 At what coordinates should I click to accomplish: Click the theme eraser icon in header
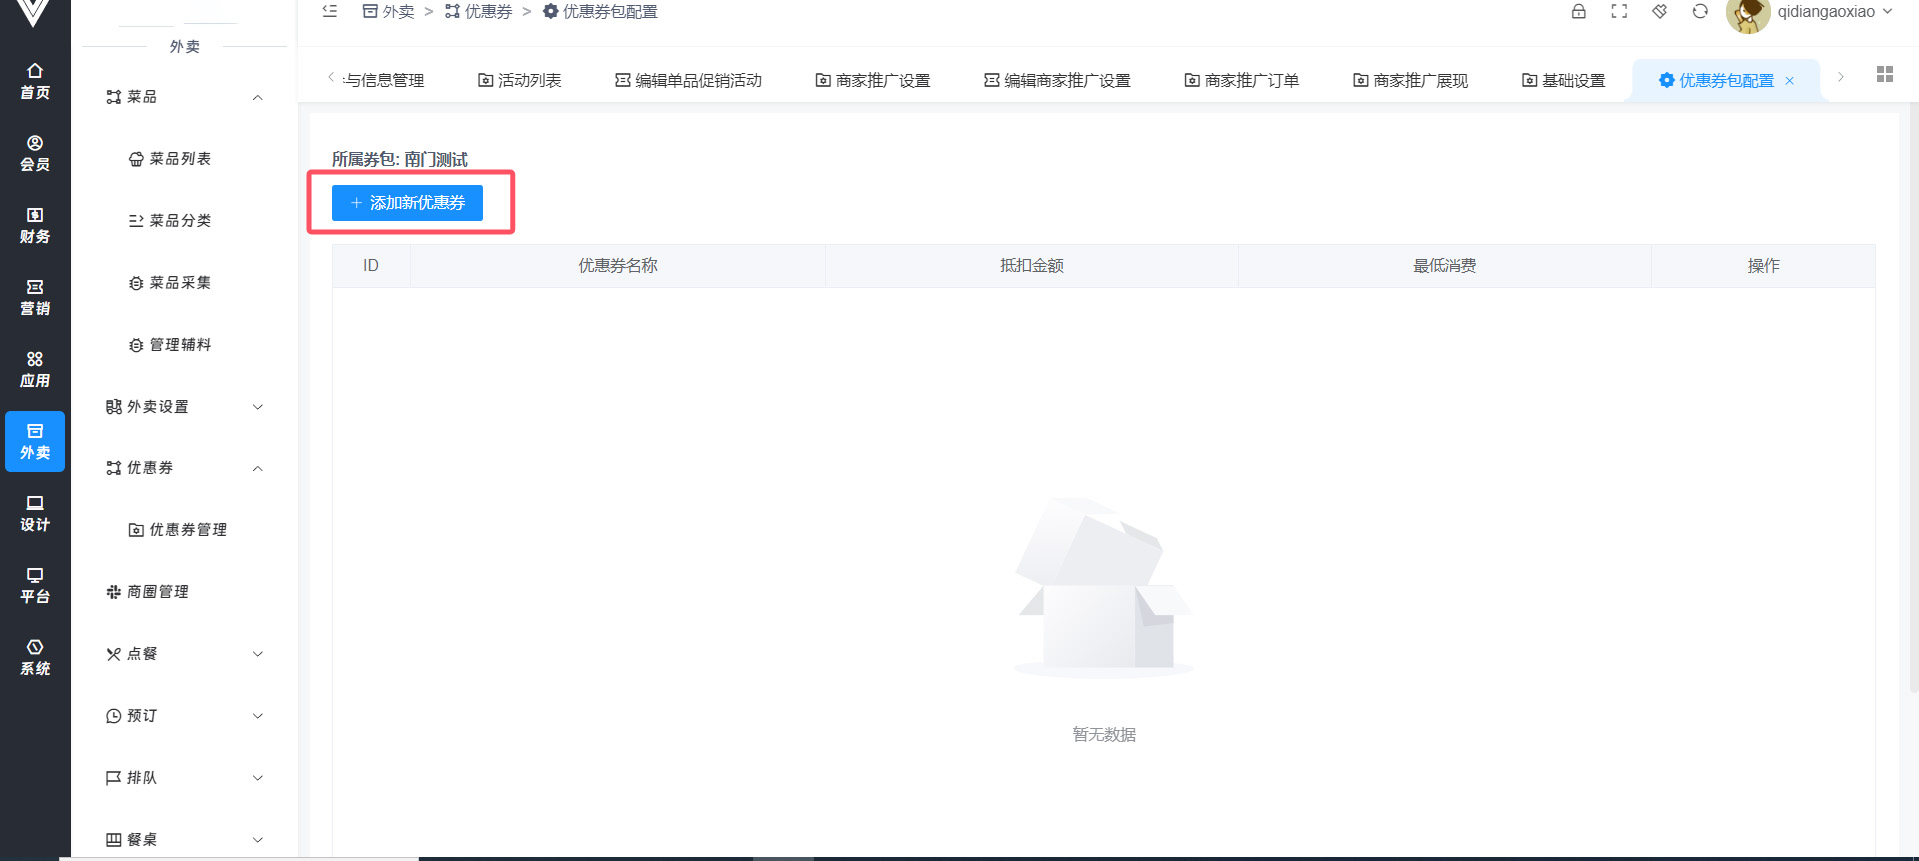click(1659, 12)
